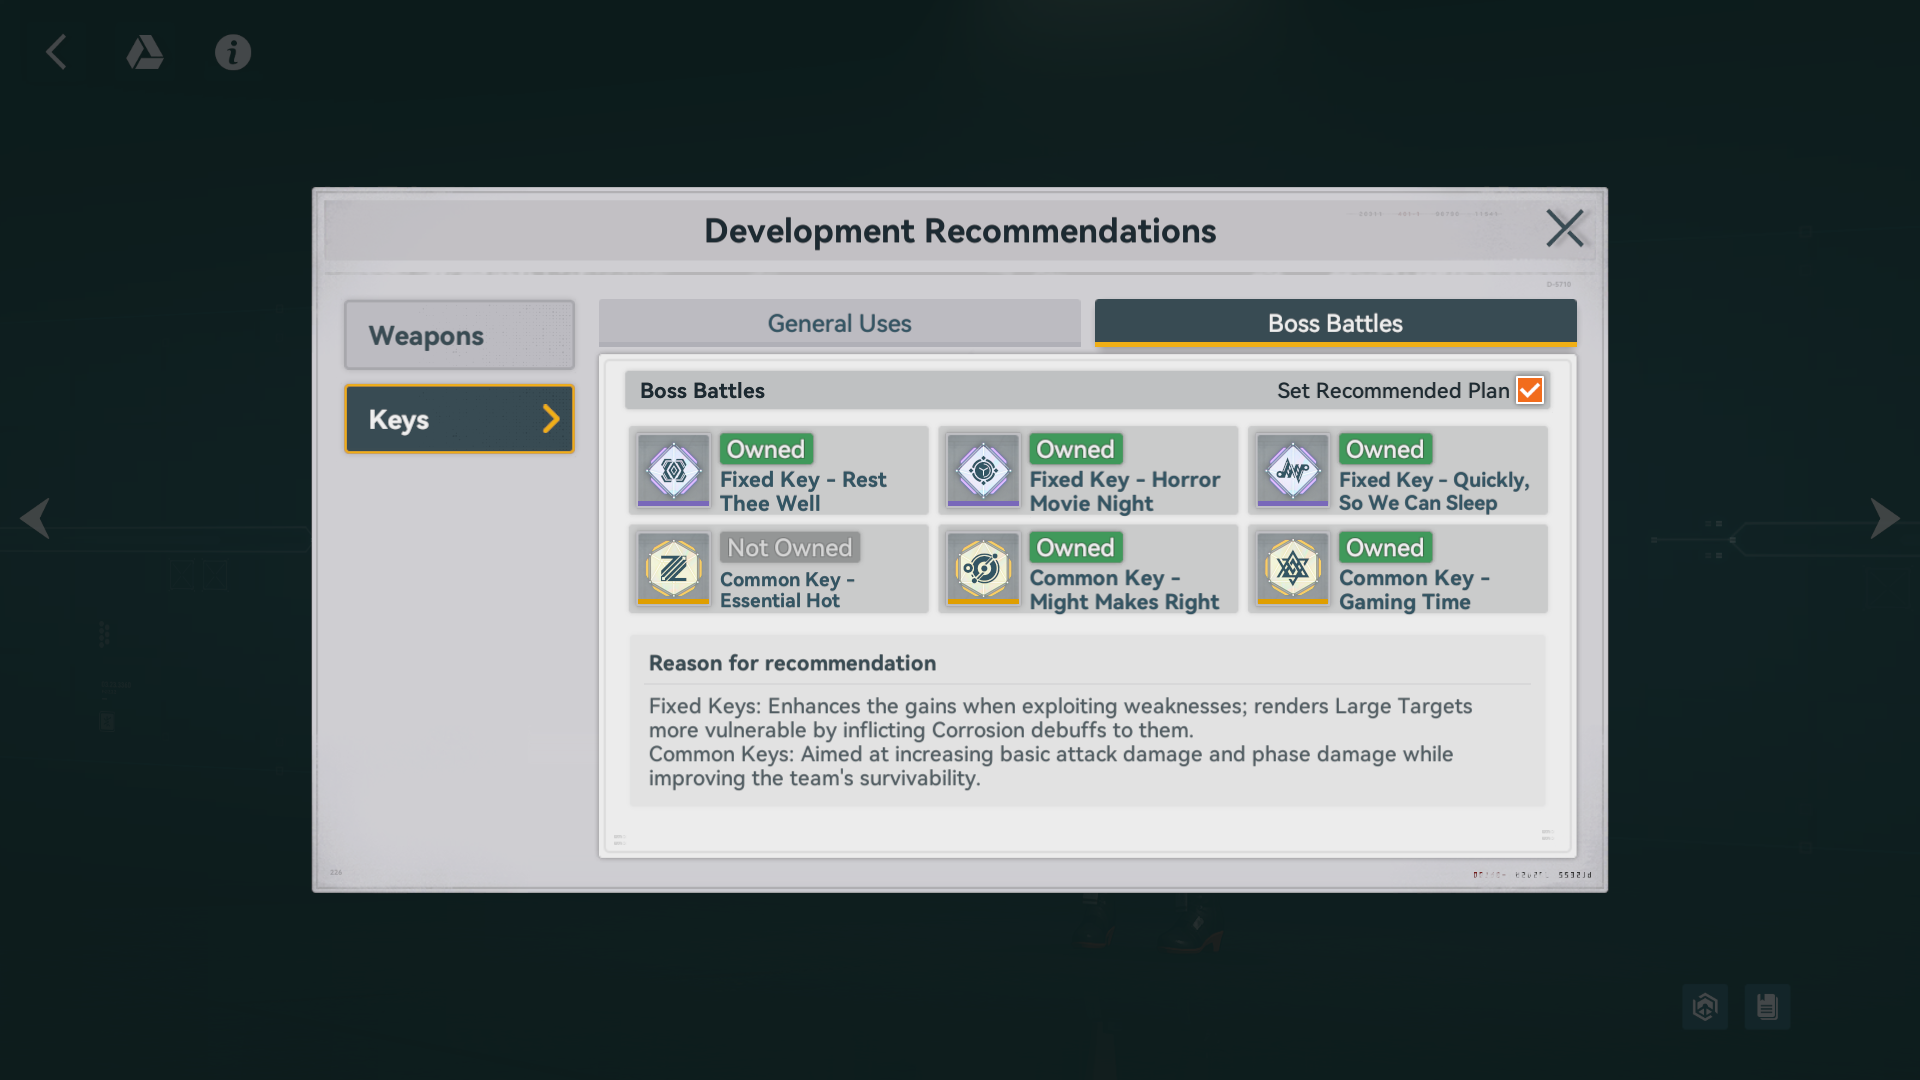
Task: Select Fixed Key Rest Thee Well icon
Action: click(x=673, y=469)
